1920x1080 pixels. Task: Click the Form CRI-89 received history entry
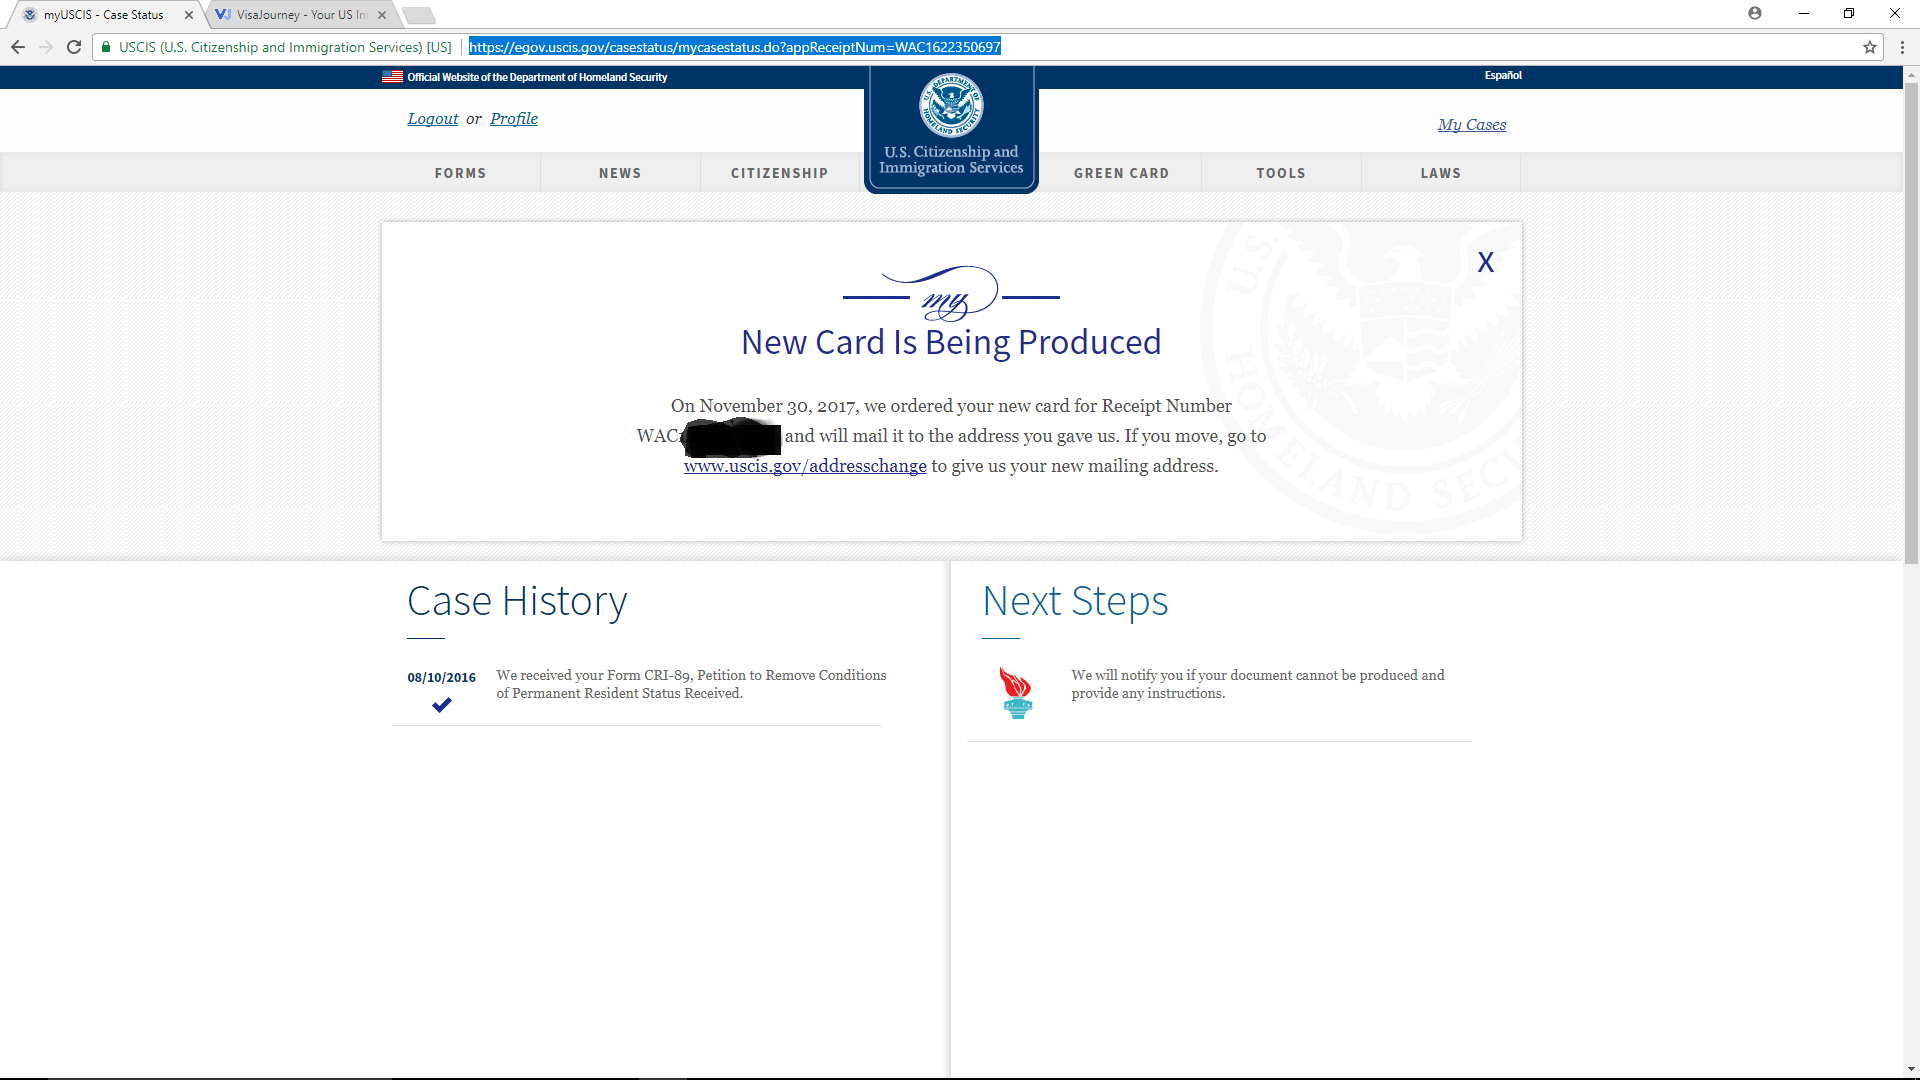[691, 684]
